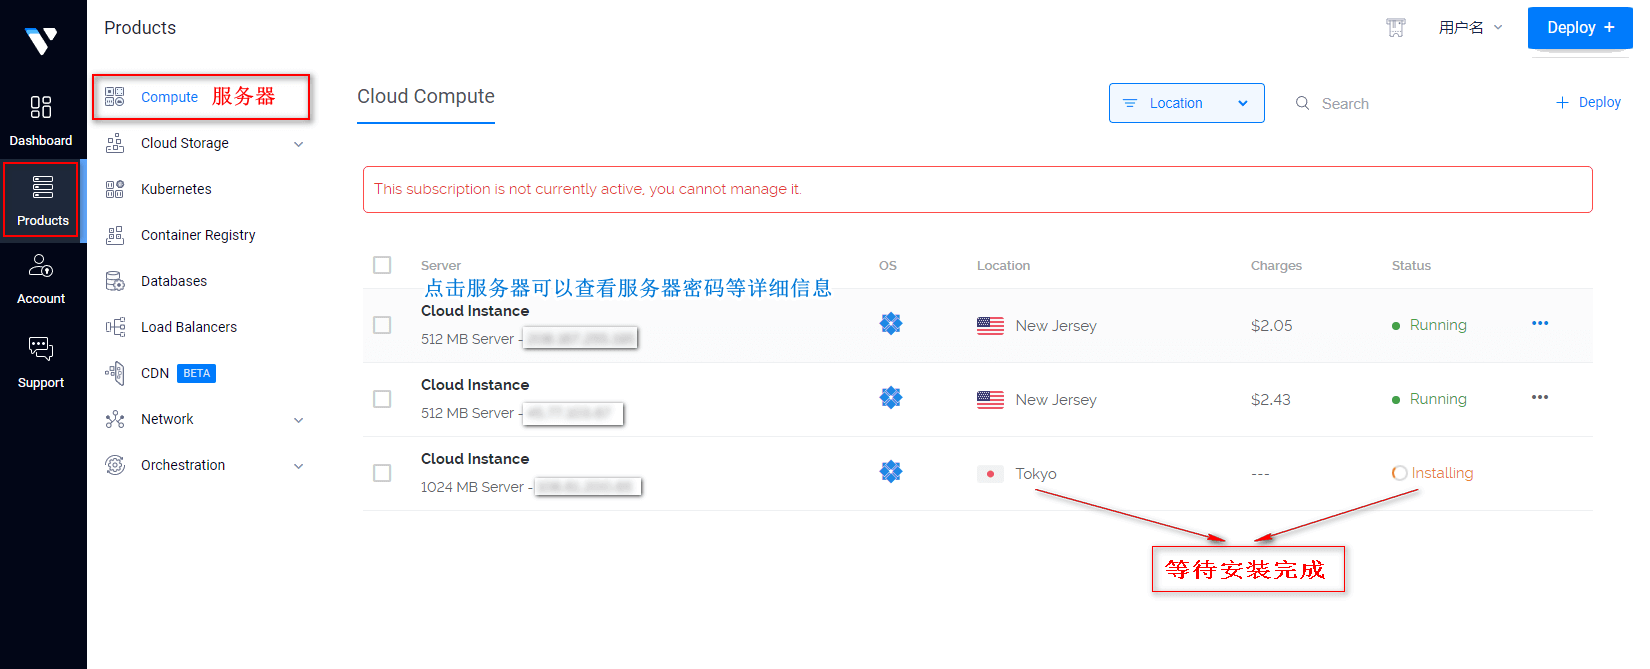The image size is (1650, 669).
Task: Expand the Cloud Storage chevron
Action: [x=298, y=144]
